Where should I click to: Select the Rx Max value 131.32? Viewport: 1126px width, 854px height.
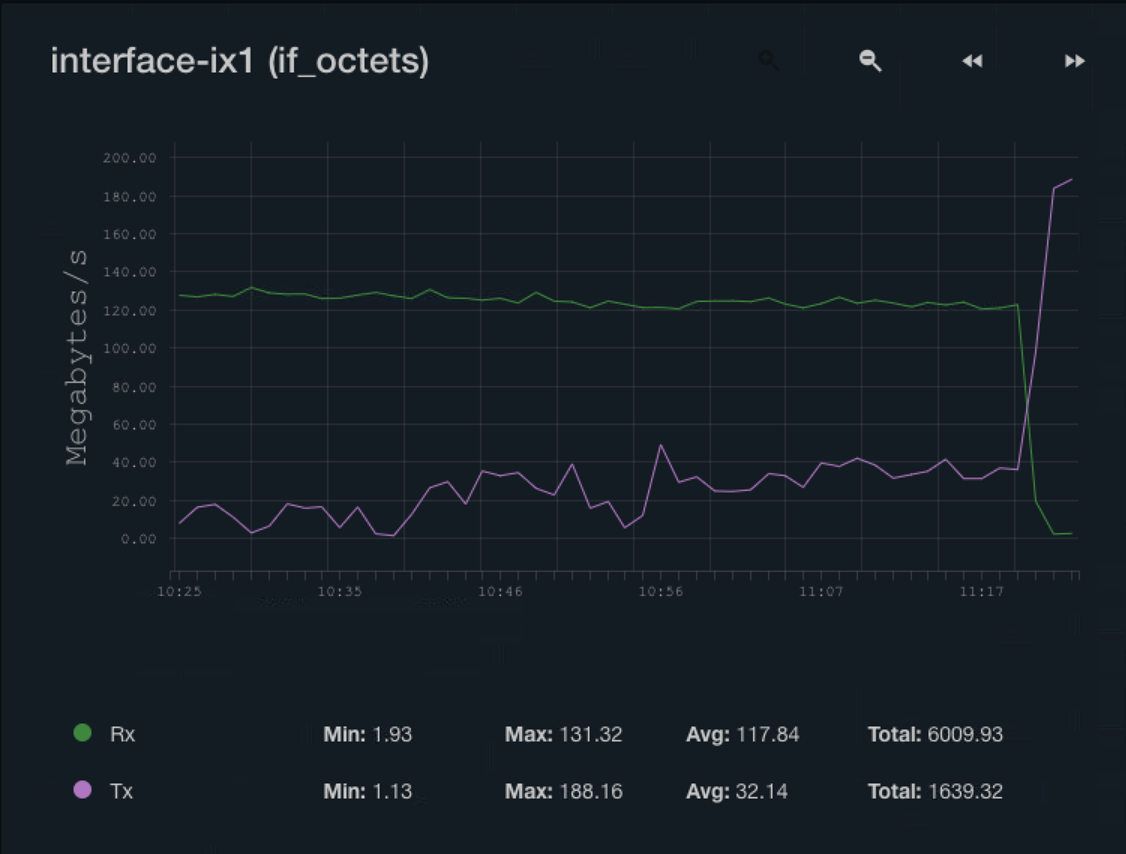[x=589, y=735]
